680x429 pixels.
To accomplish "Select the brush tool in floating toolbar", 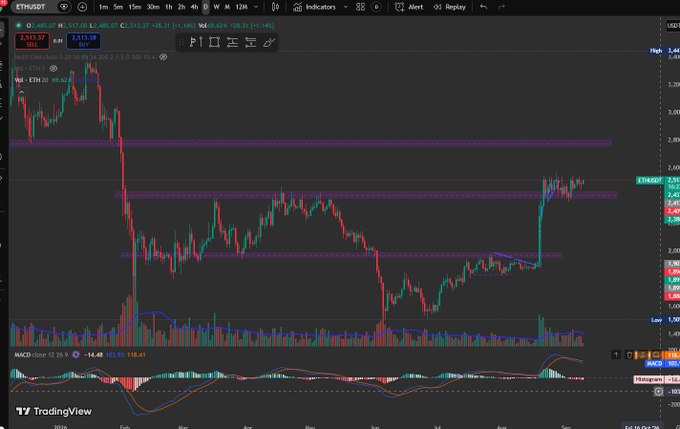I will pos(269,42).
